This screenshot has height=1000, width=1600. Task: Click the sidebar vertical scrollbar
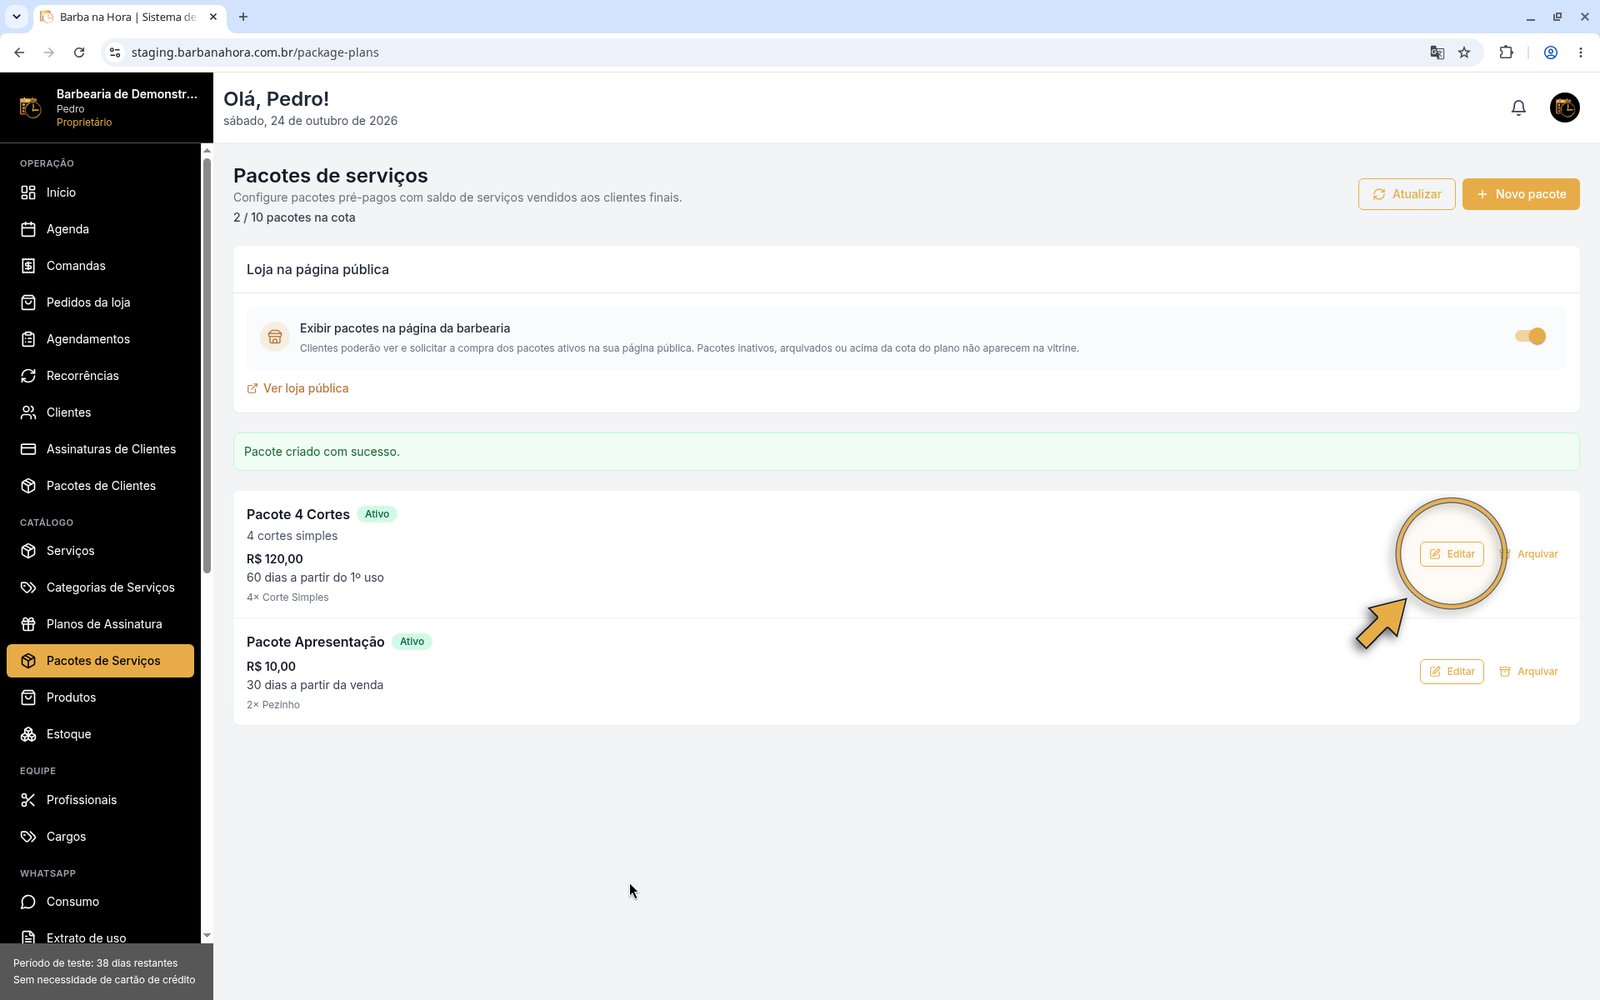tap(207, 365)
